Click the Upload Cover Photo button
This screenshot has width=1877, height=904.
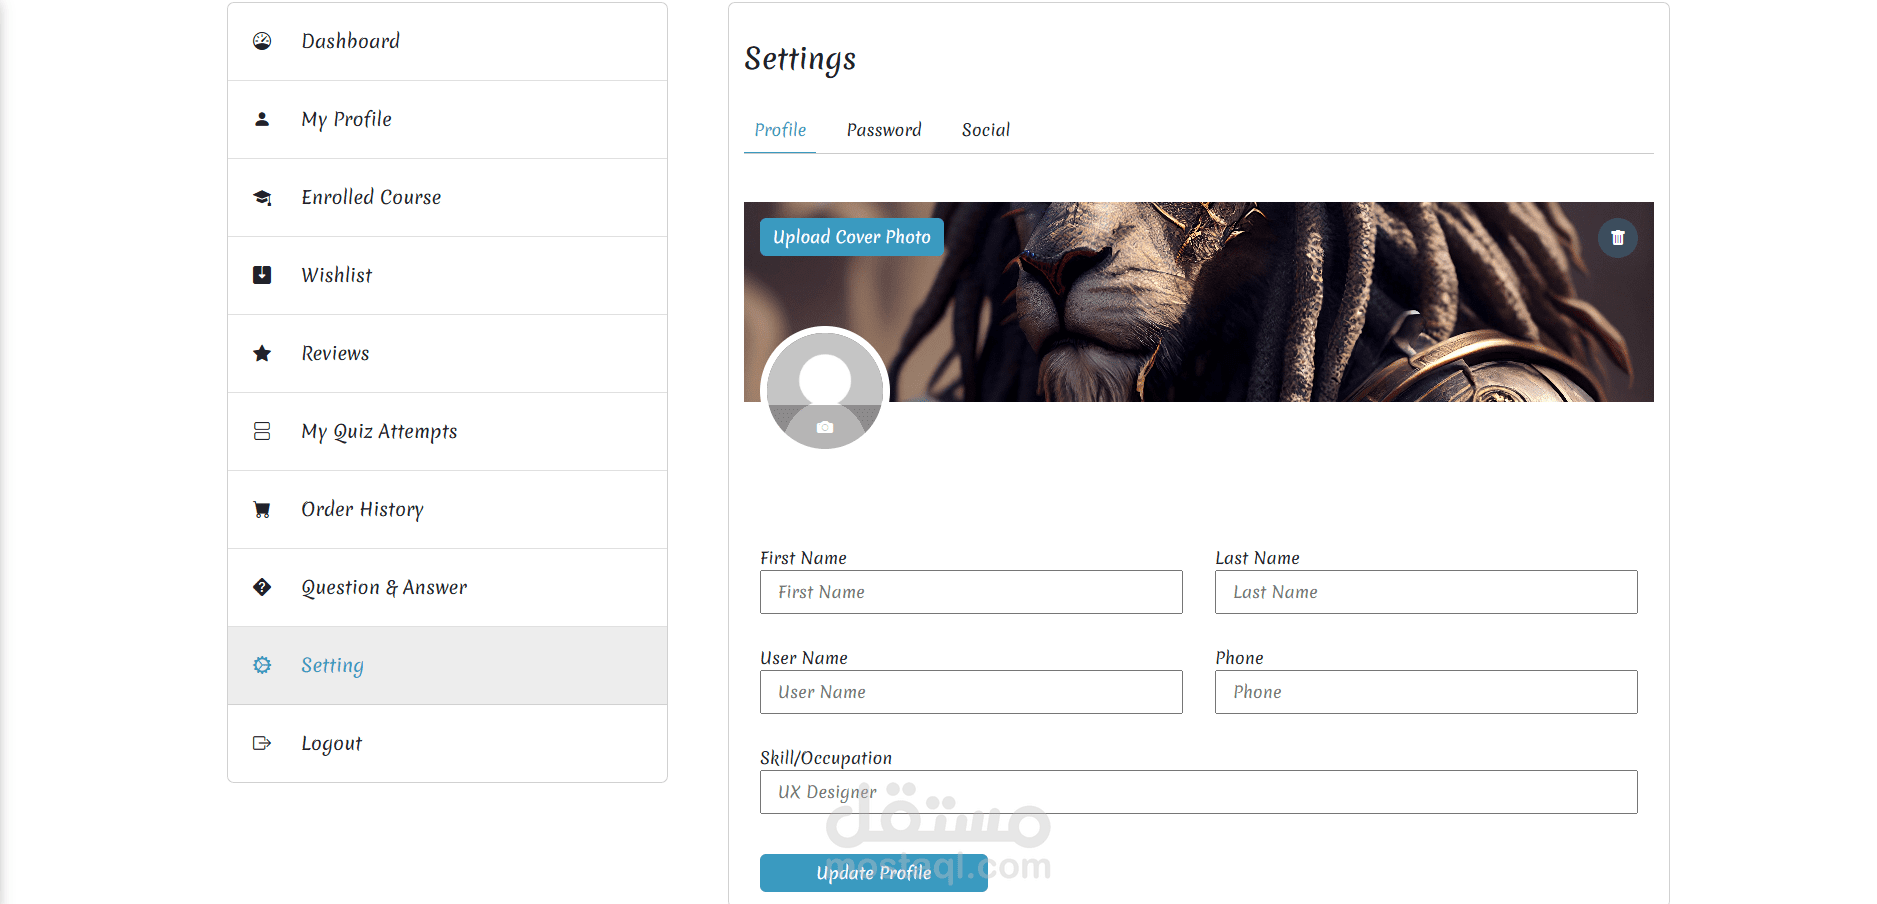click(x=852, y=237)
